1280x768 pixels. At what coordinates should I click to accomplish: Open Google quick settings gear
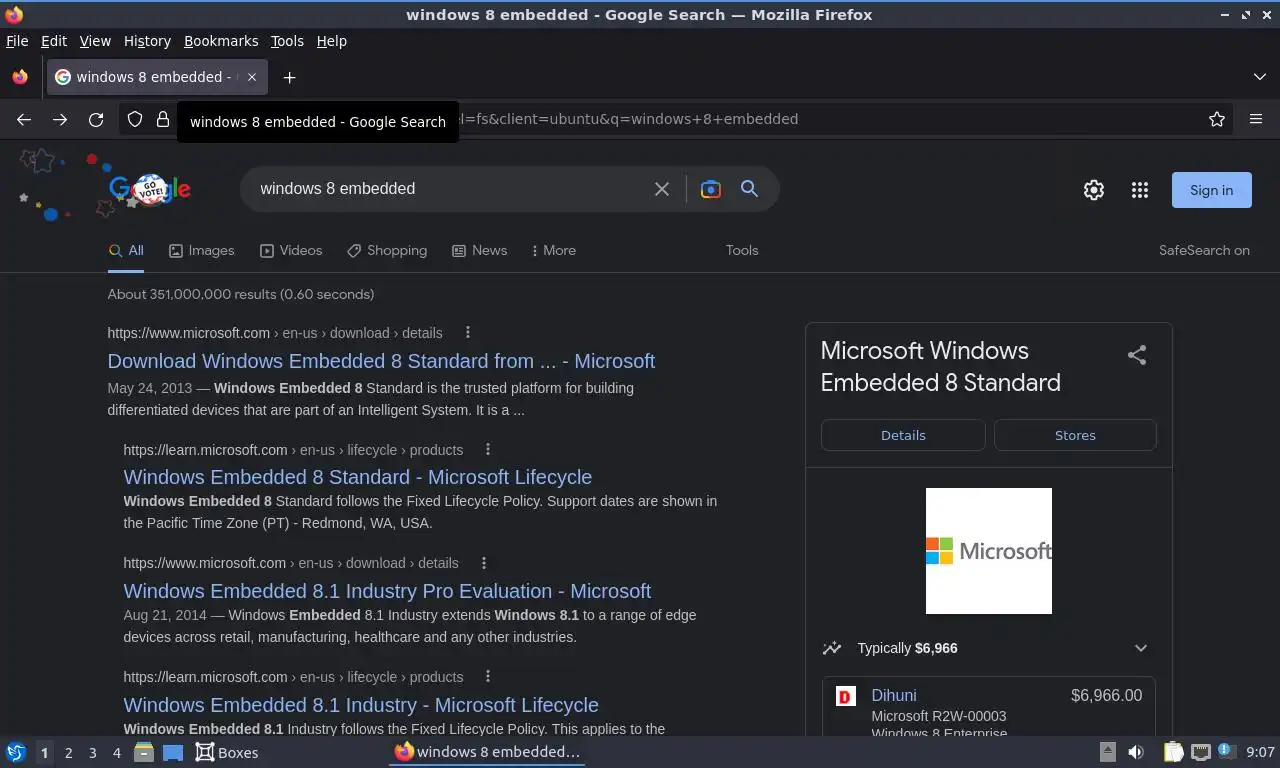point(1094,190)
